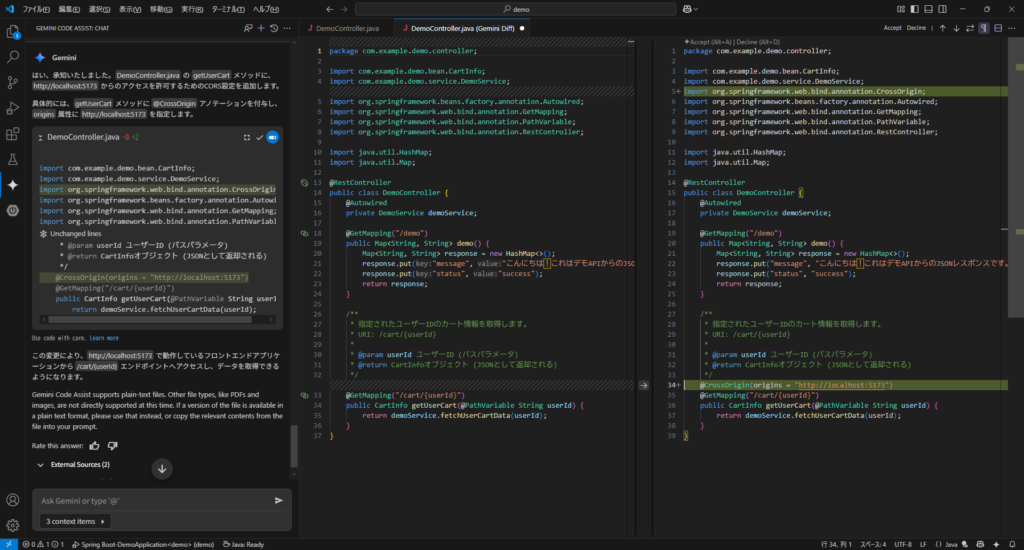Toggle secondary side bar visibility

tap(942, 9)
